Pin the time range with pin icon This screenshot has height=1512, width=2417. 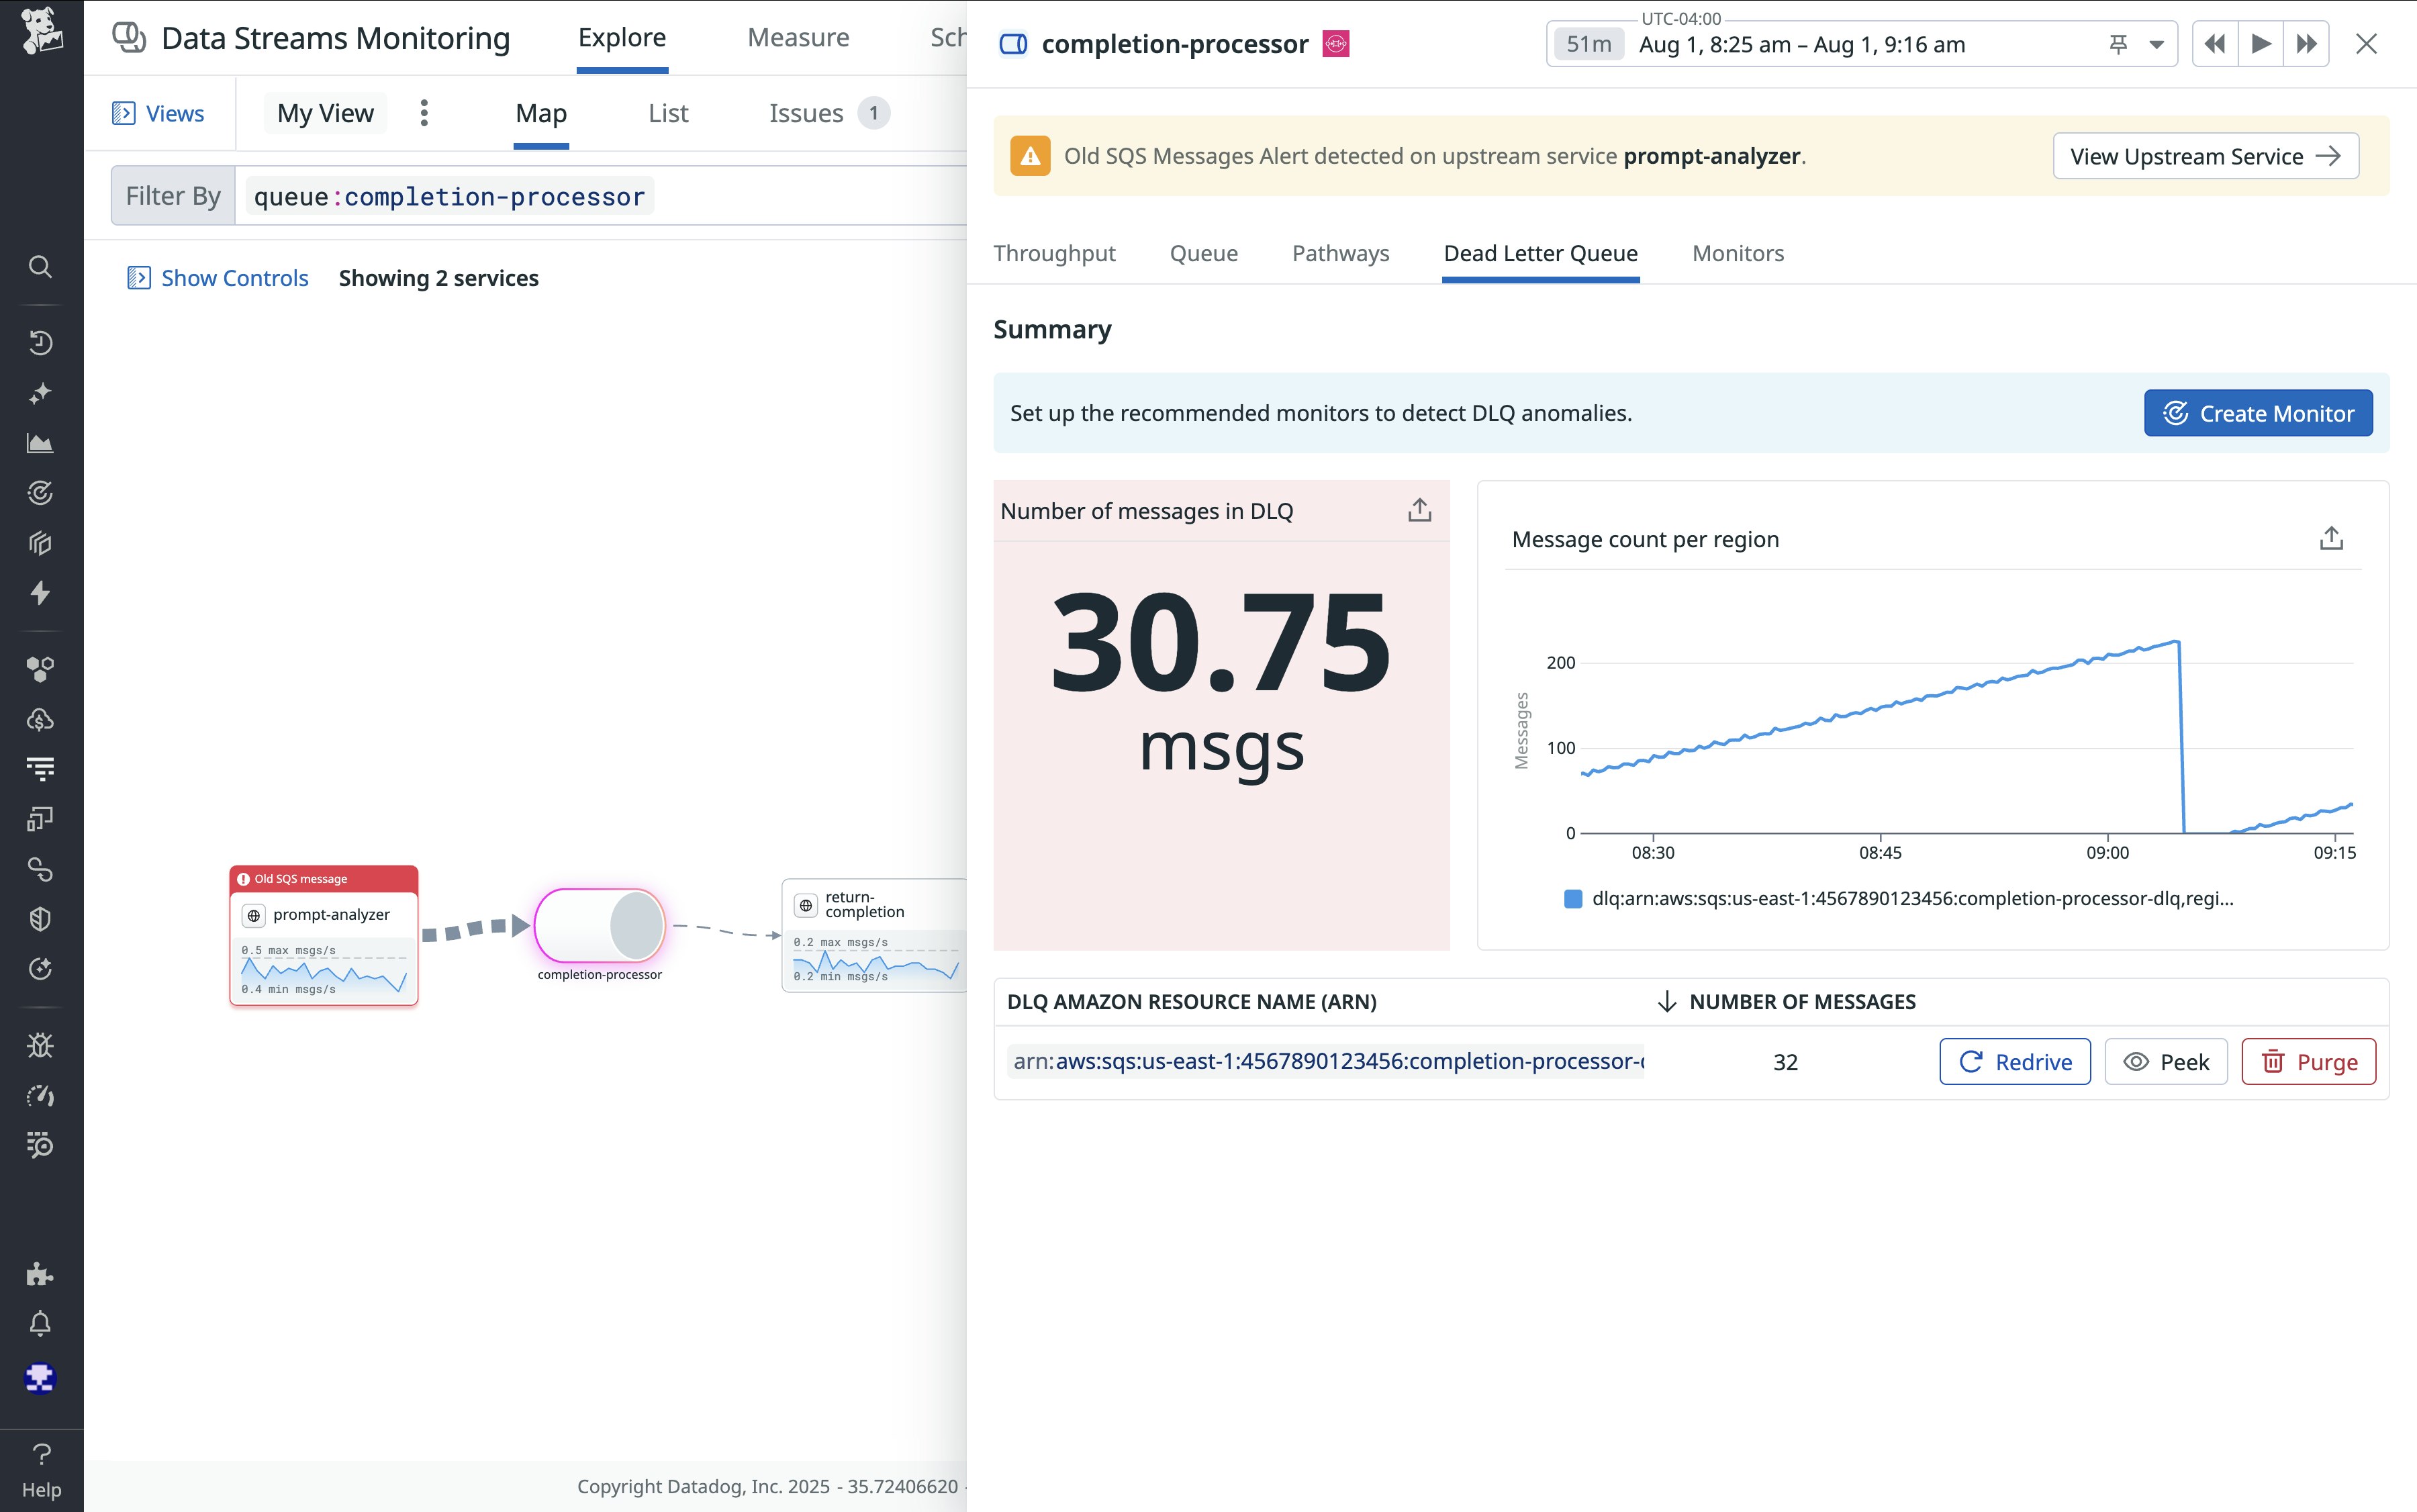[2117, 44]
